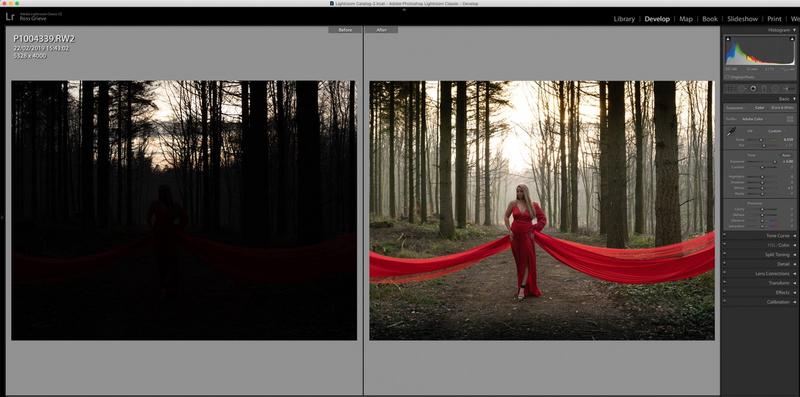Switch to the Library module
Screen dimensions: 800x397
624,19
